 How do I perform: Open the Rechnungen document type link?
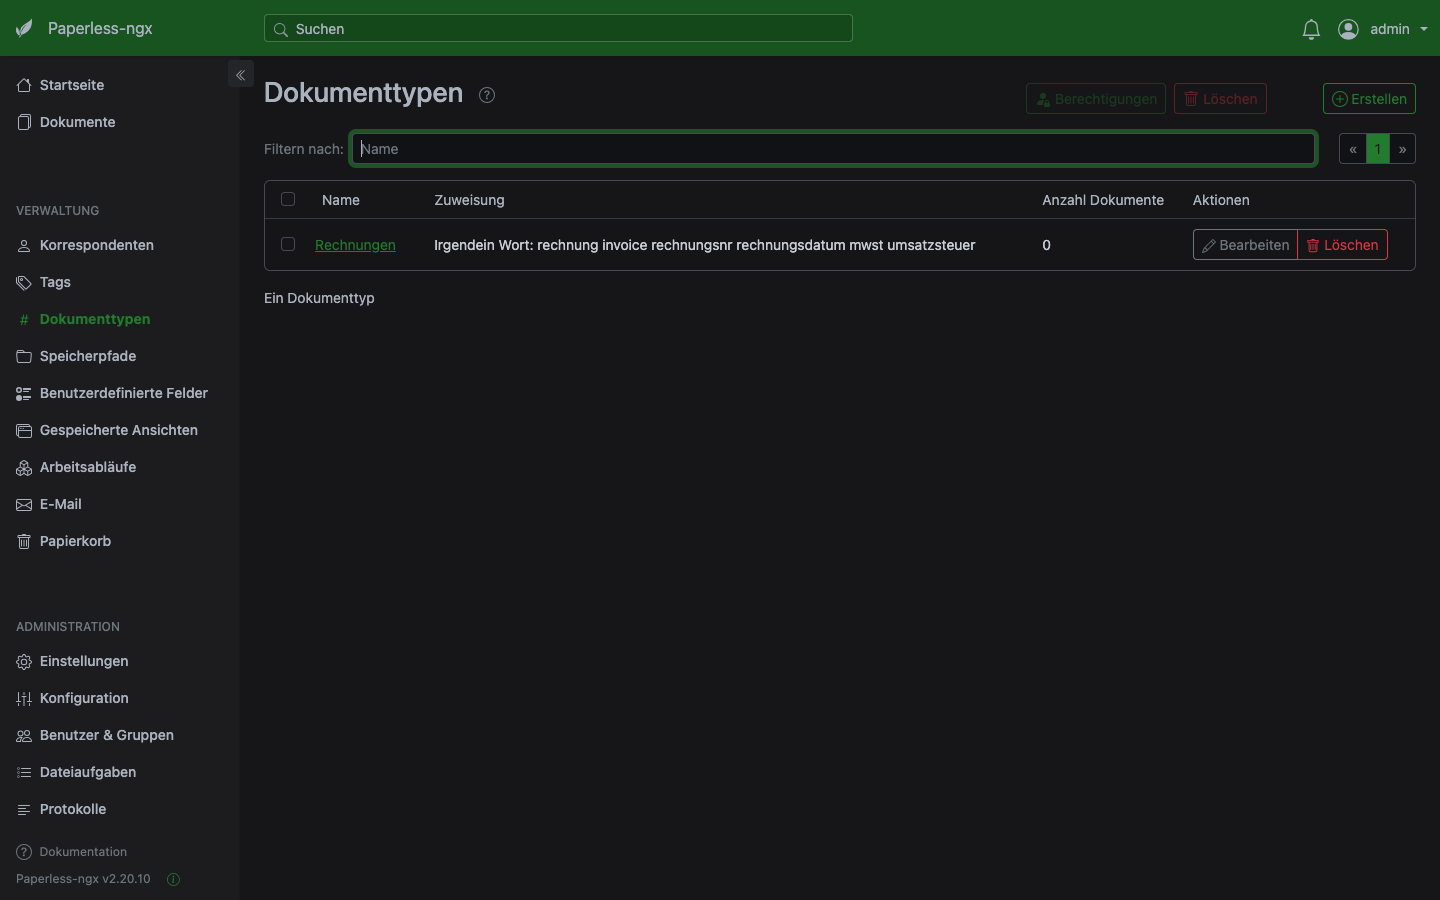(355, 245)
